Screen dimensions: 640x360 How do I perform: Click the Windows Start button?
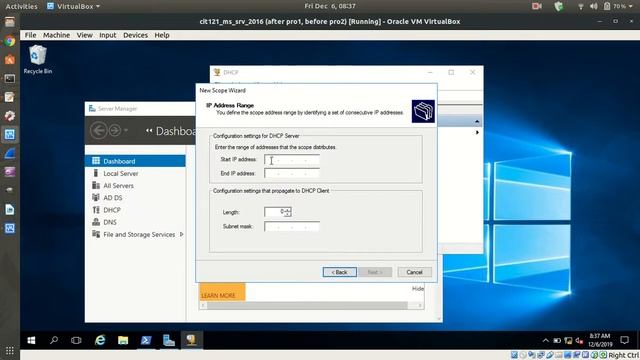click(x=31, y=340)
